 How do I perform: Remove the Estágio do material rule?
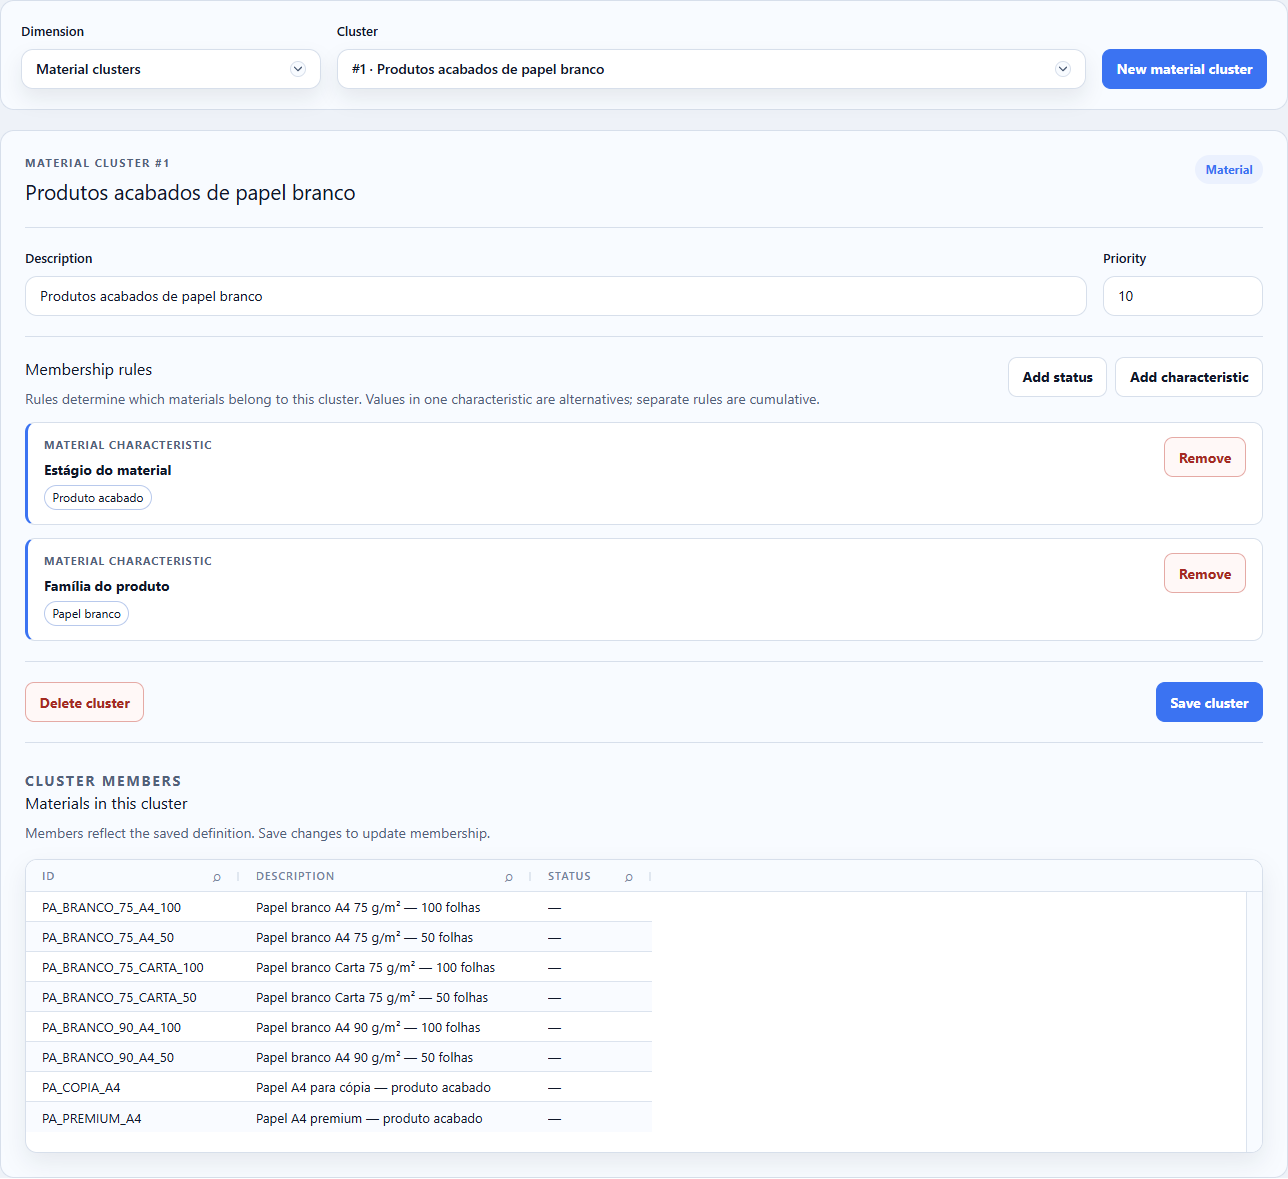coord(1205,457)
